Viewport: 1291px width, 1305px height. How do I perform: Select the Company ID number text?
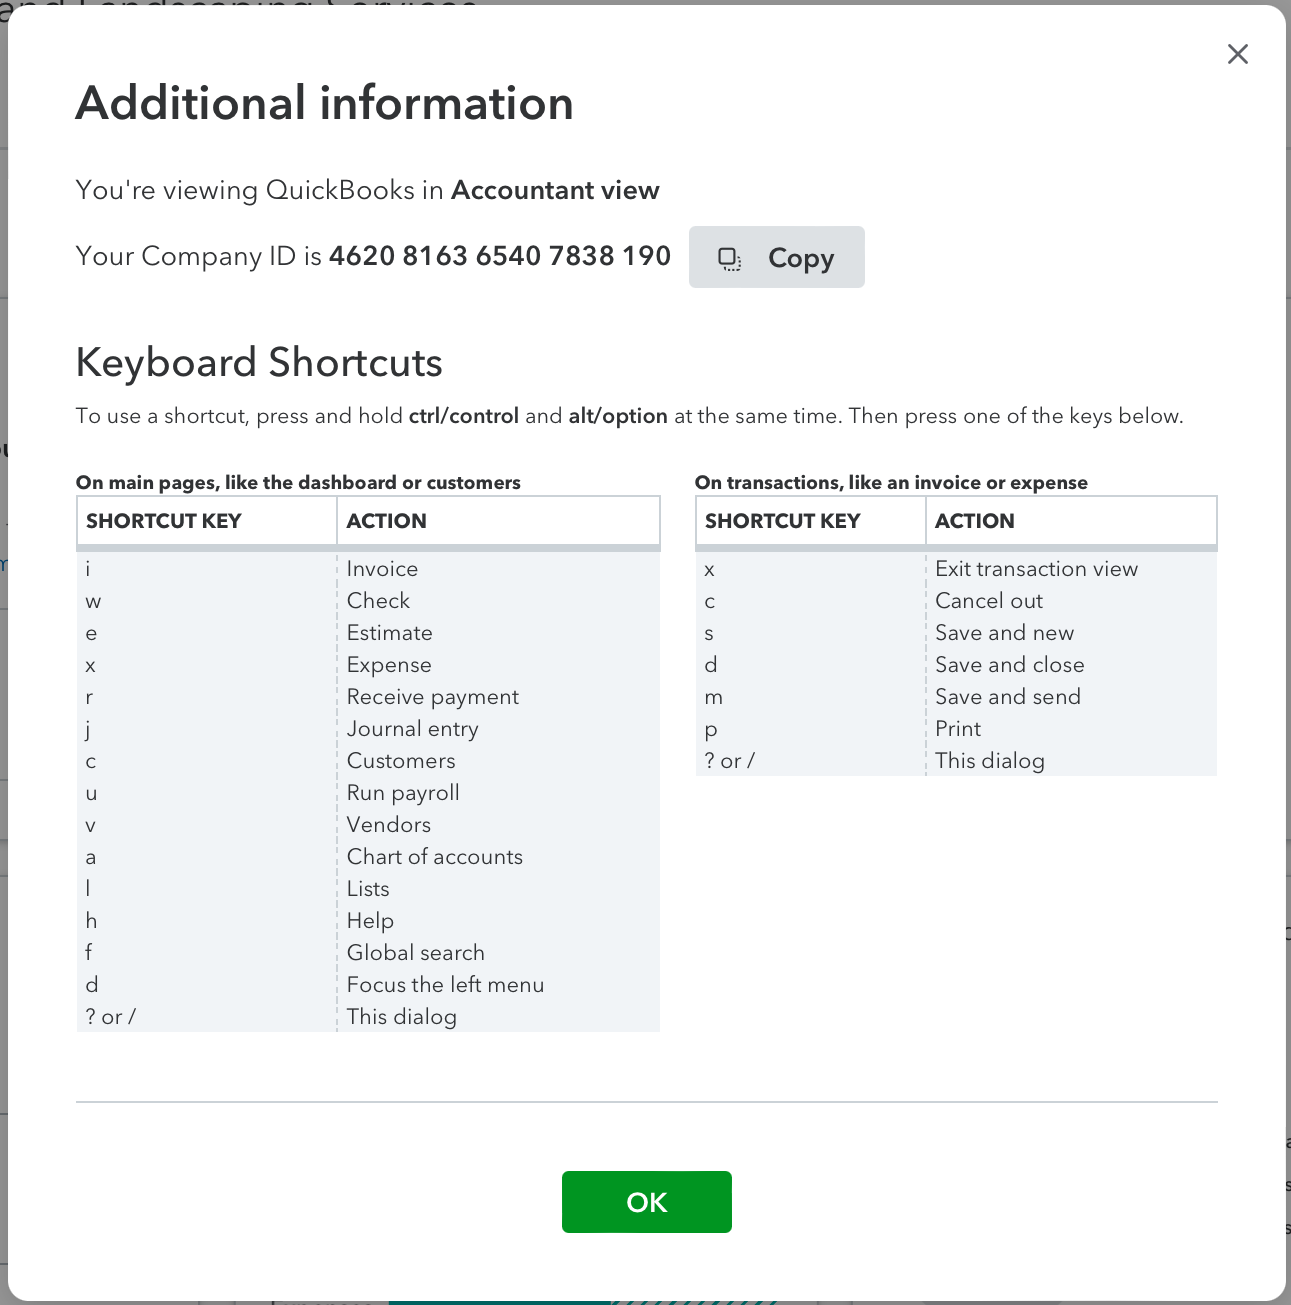tap(500, 256)
